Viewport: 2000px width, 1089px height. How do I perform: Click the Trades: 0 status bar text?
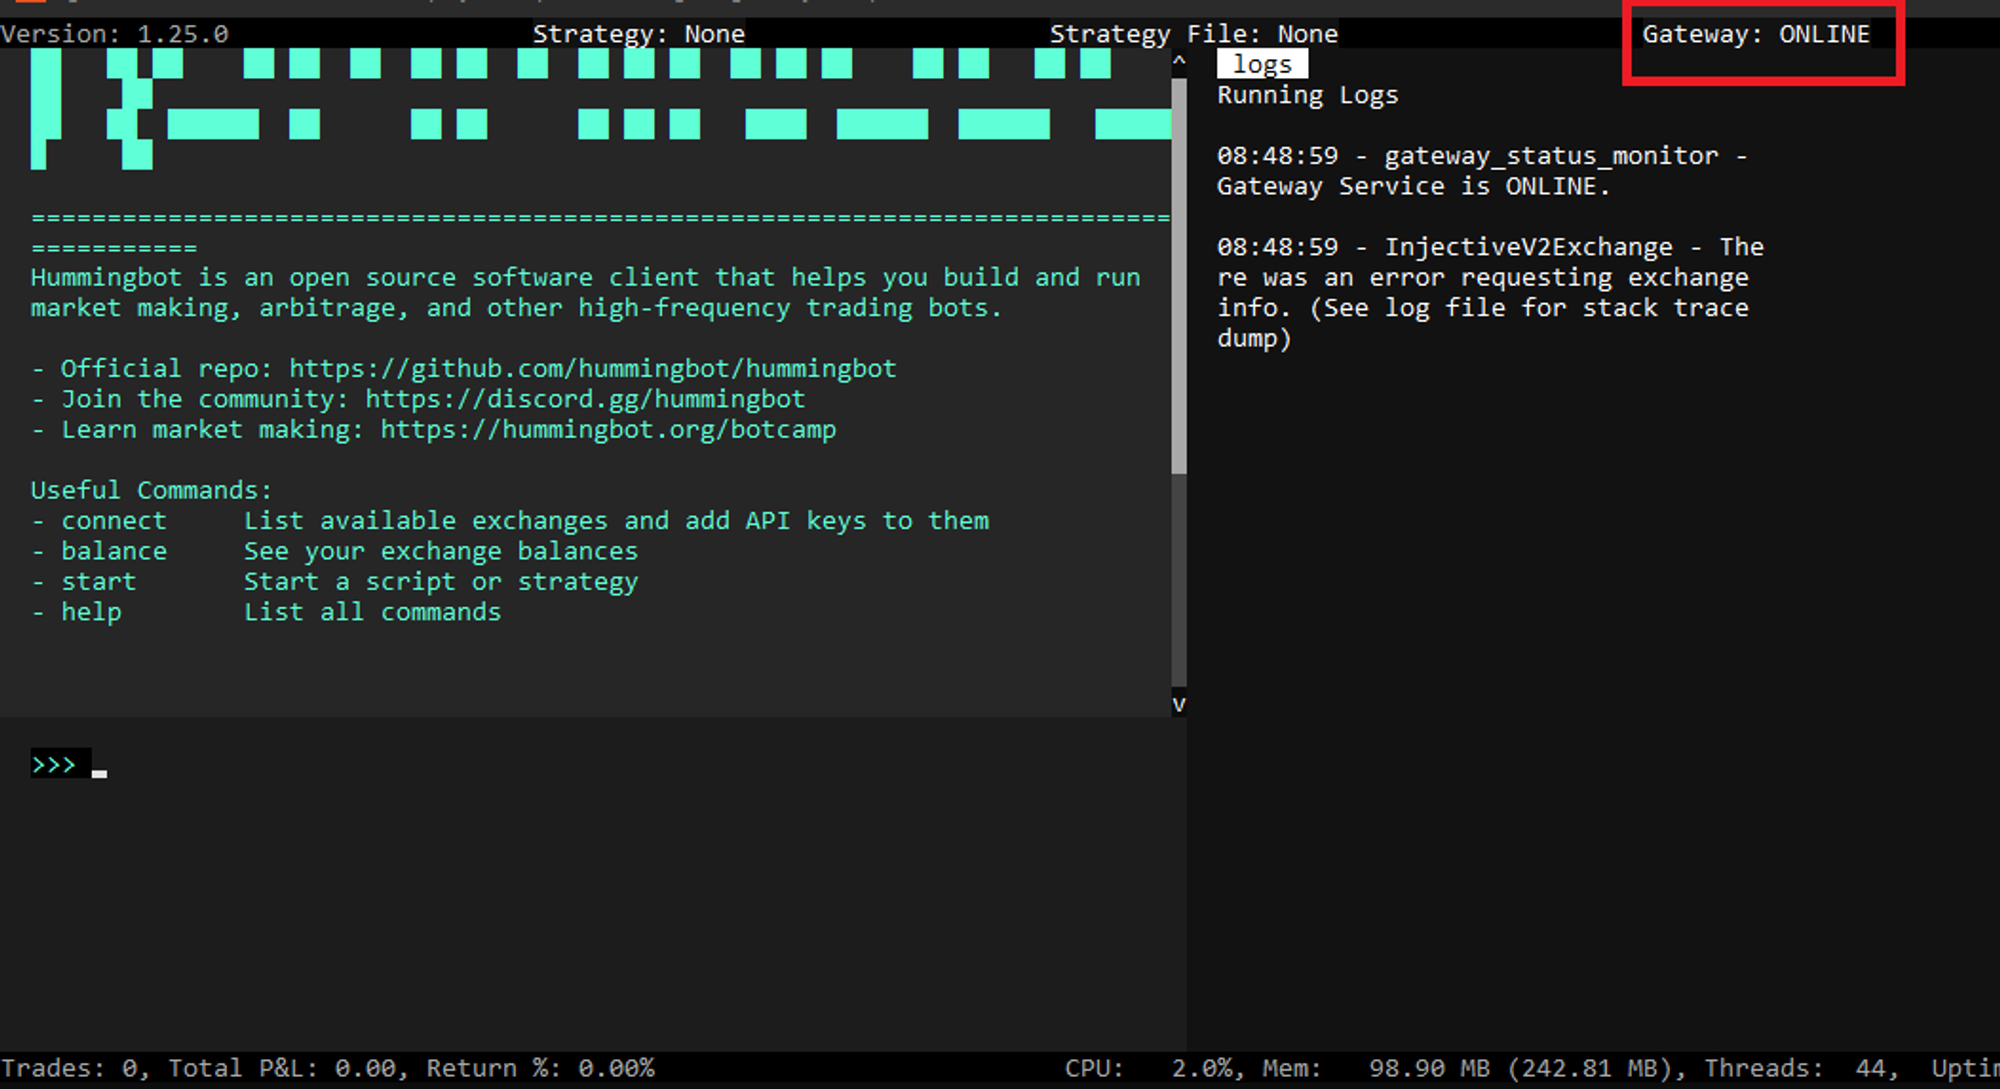click(68, 1068)
